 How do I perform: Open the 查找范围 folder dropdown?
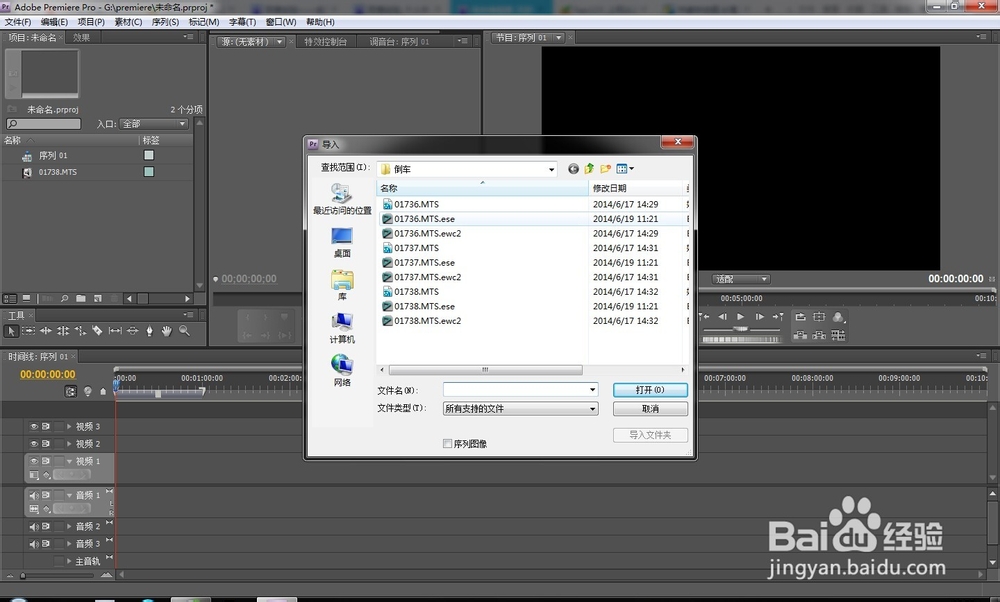point(552,169)
